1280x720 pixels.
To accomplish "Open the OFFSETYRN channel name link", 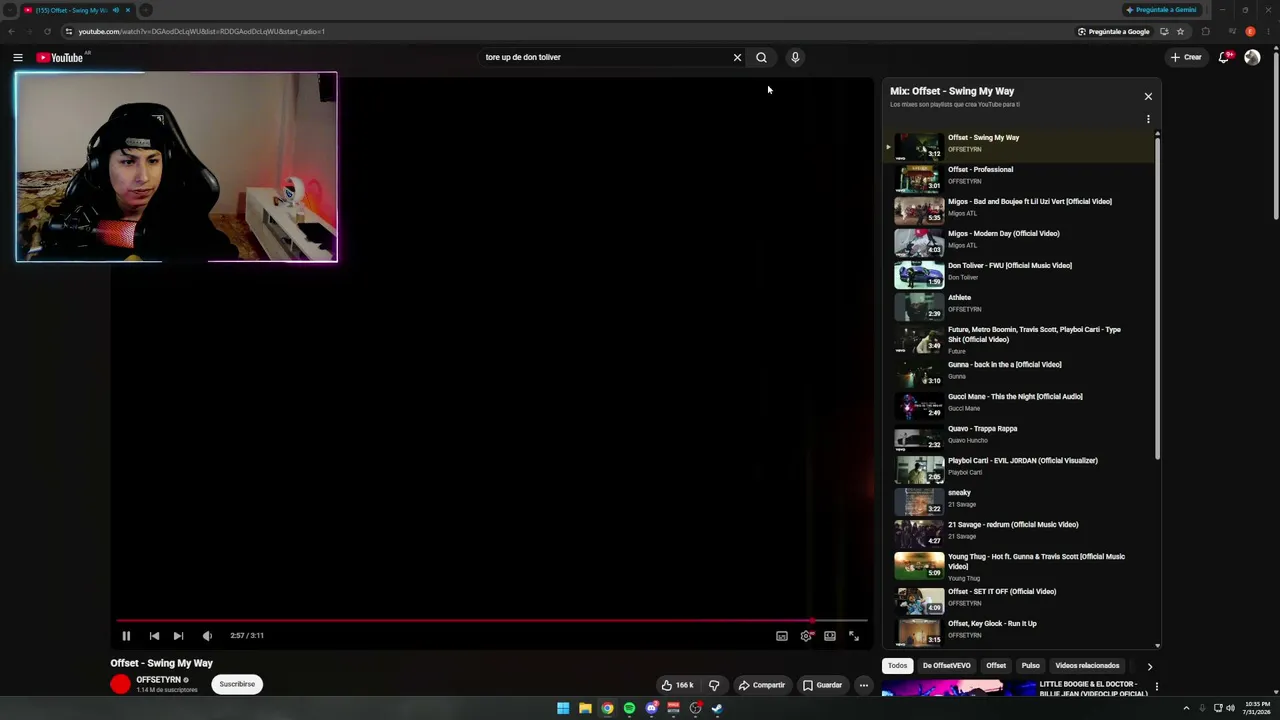I will [x=159, y=680].
